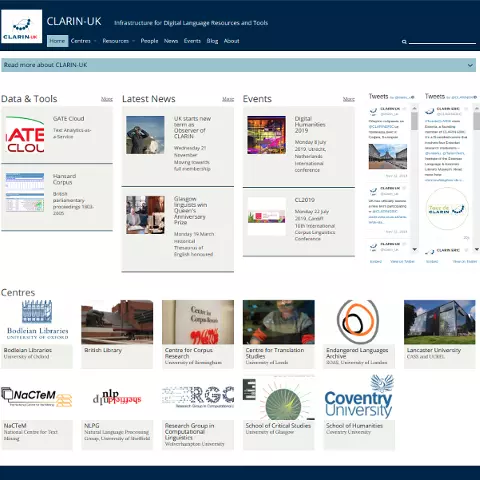
Task: Click the RGCL logo
Action: point(198,397)
